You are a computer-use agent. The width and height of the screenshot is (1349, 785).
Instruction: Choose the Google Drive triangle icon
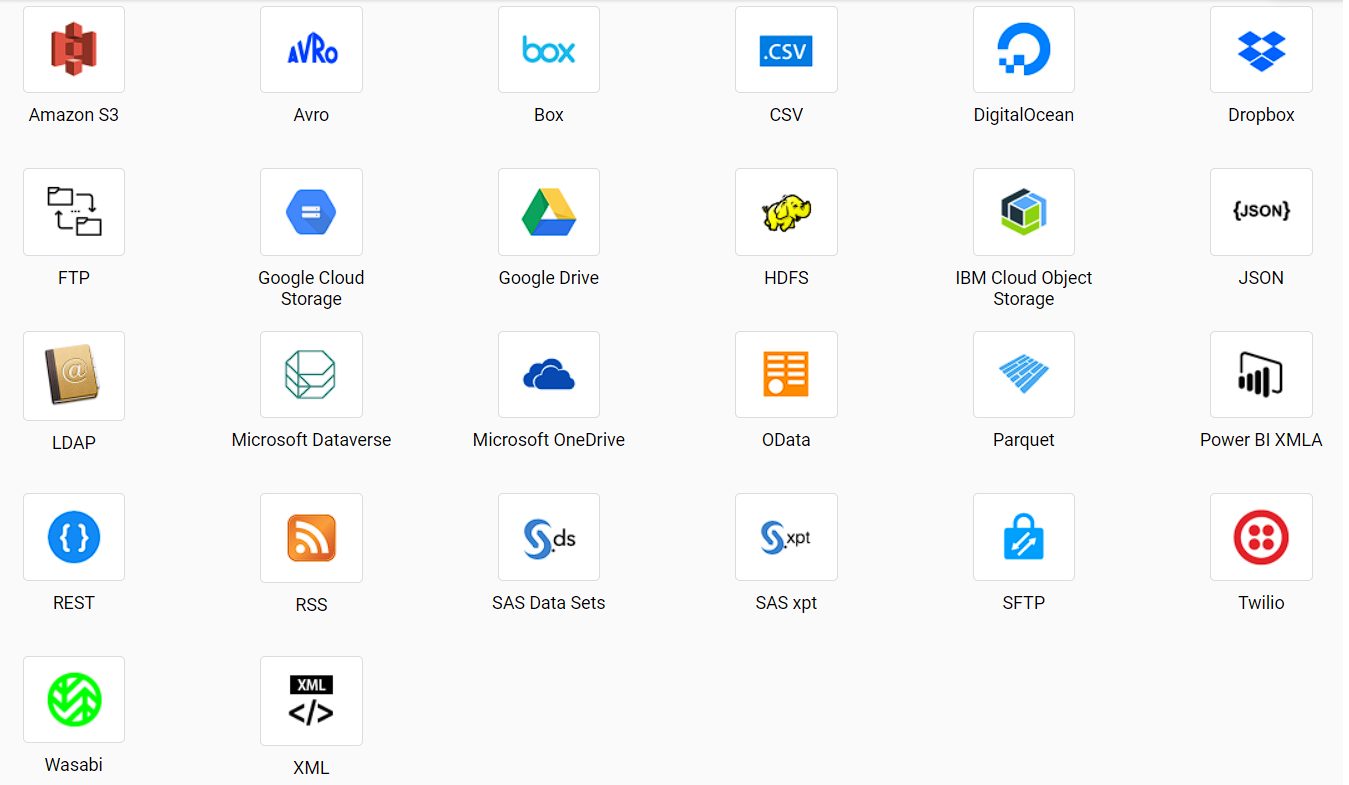(549, 212)
